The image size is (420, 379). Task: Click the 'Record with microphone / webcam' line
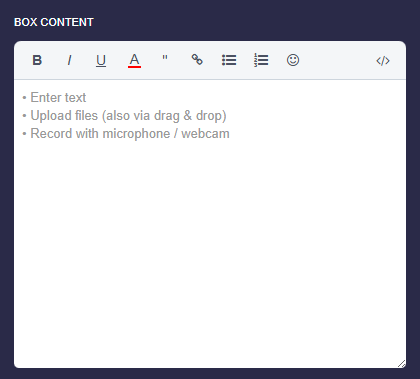coord(126,134)
